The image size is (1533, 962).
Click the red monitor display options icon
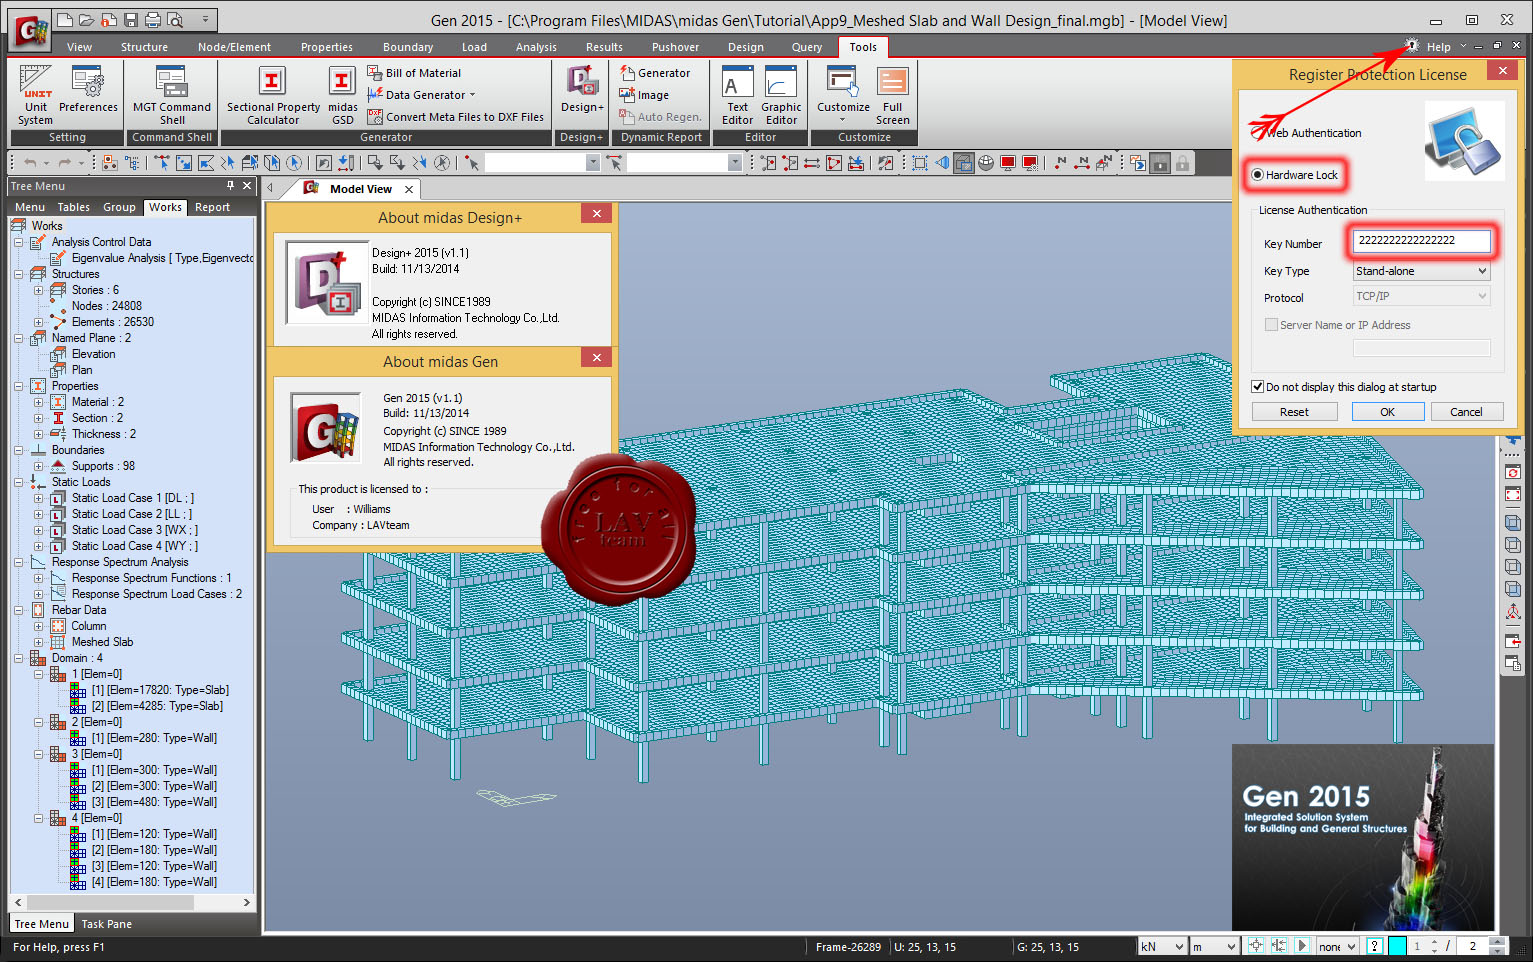[1030, 163]
